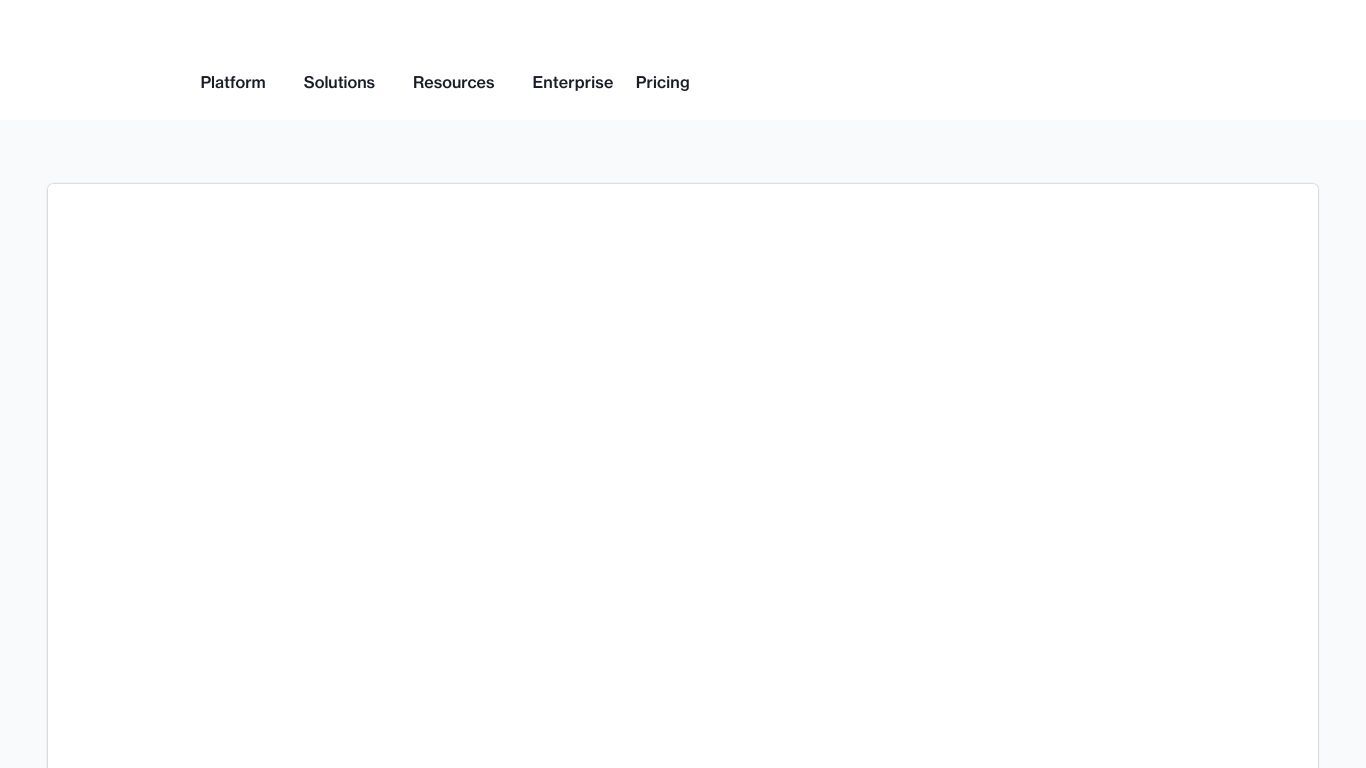Open the Solutions menu
This screenshot has height=768, width=1366.
pyautogui.click(x=339, y=82)
